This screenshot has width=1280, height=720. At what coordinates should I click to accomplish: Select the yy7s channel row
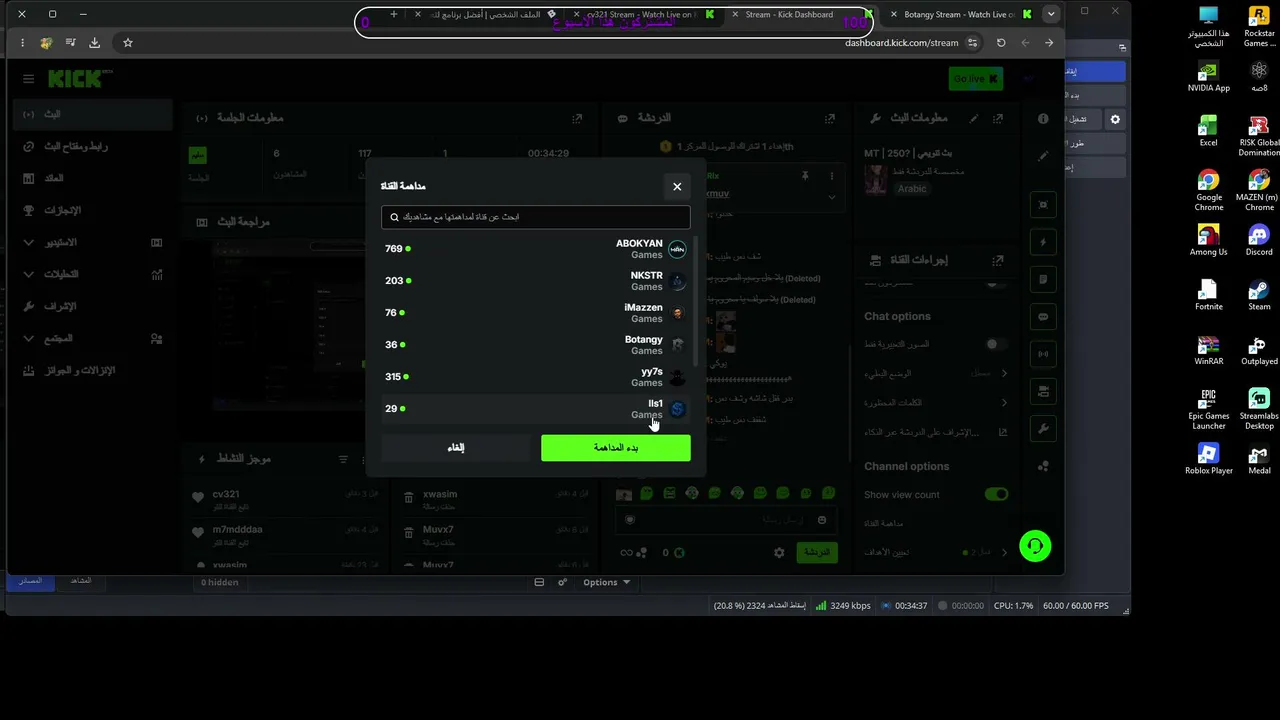pyautogui.click(x=535, y=377)
